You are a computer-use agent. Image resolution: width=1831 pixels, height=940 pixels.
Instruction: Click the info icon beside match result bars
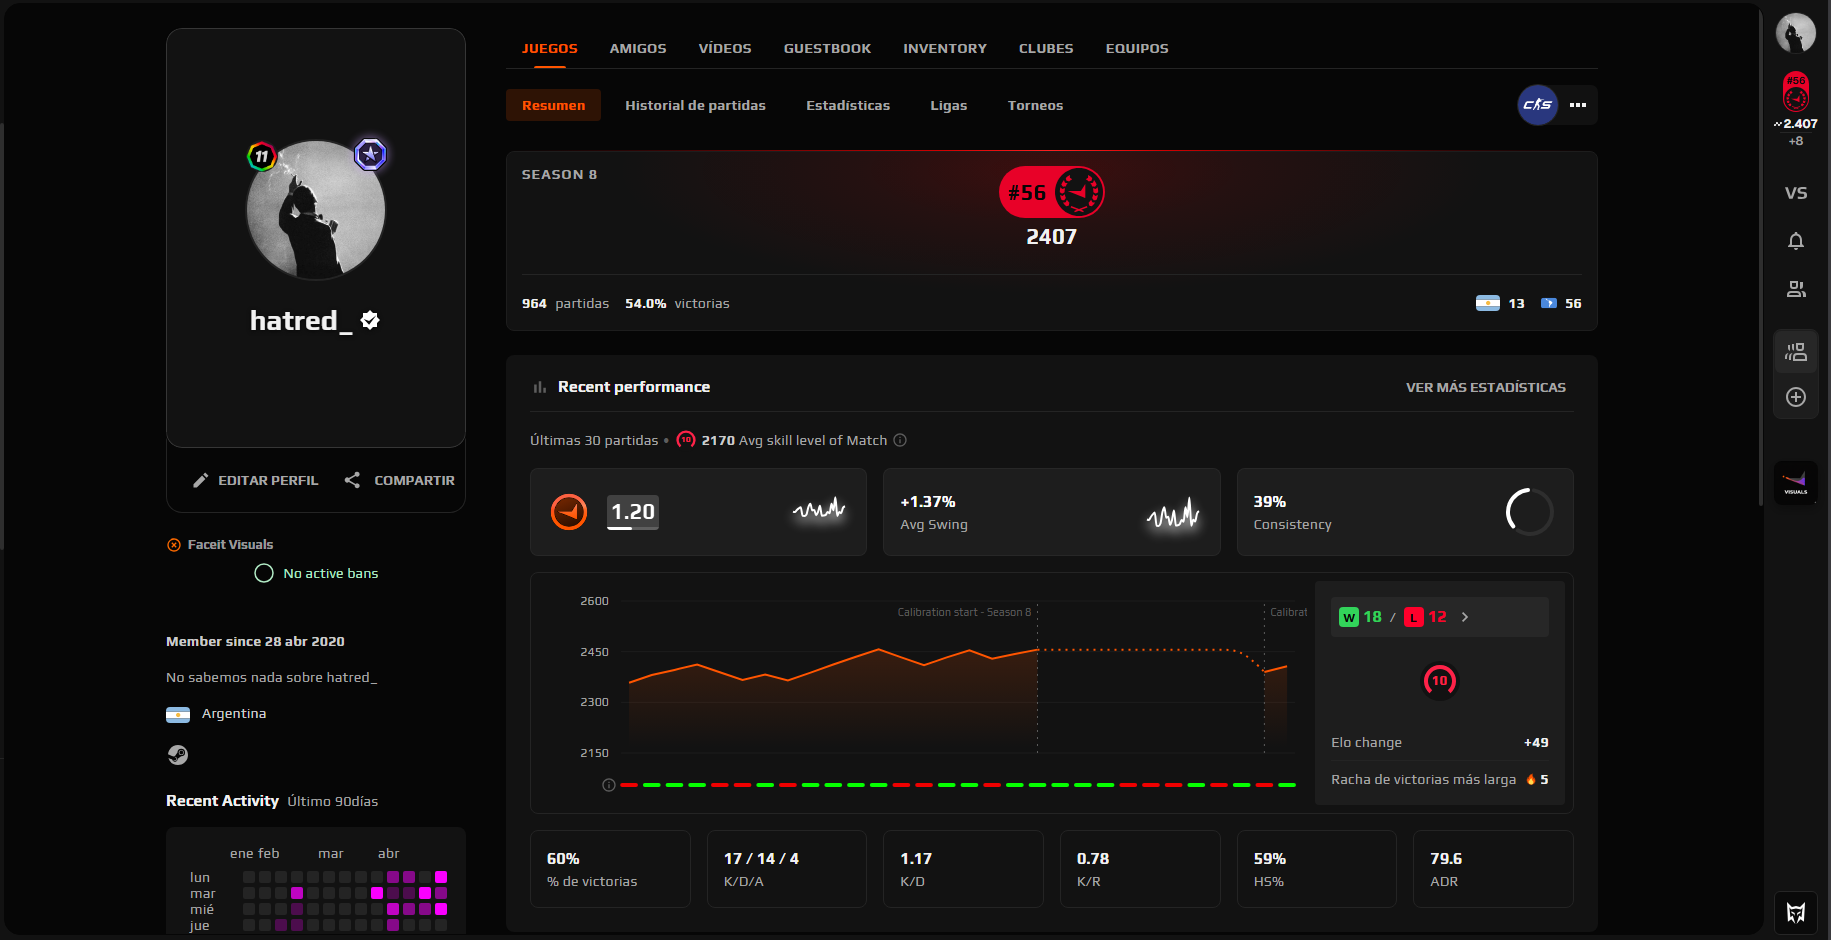608,785
